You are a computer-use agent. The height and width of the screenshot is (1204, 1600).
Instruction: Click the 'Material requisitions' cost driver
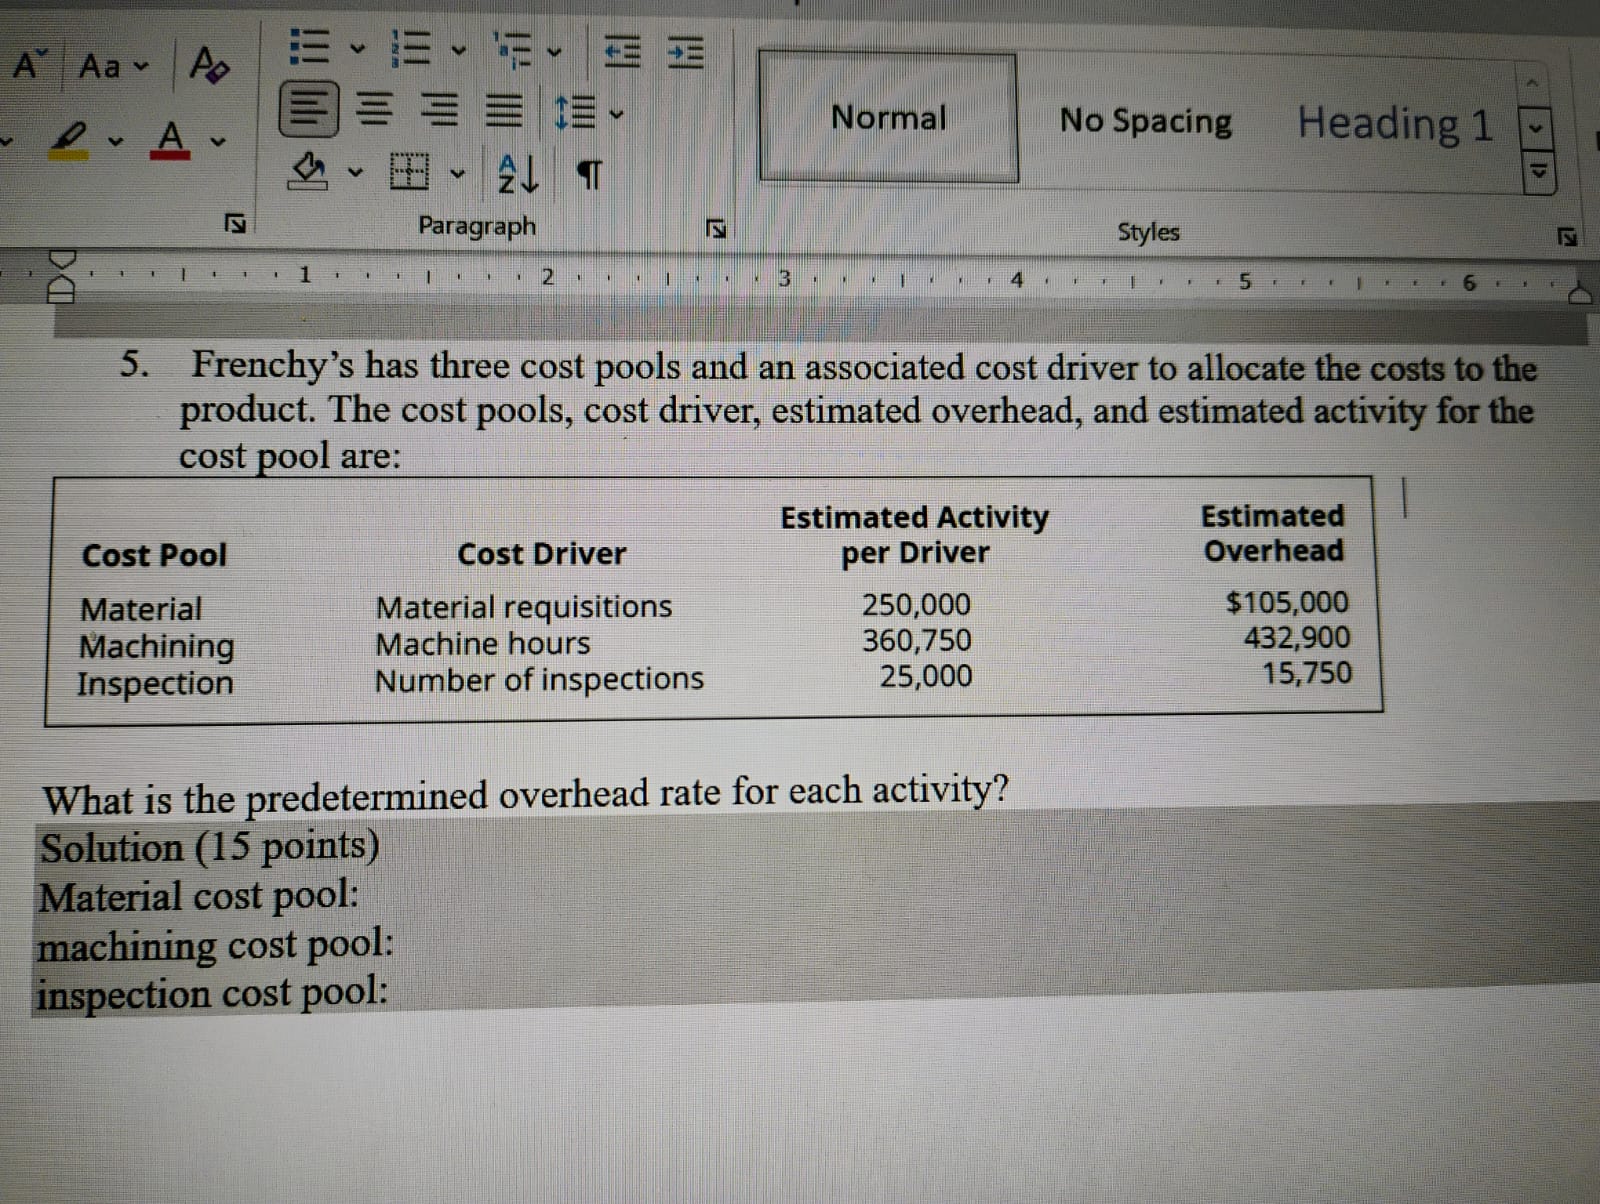[x=524, y=607]
